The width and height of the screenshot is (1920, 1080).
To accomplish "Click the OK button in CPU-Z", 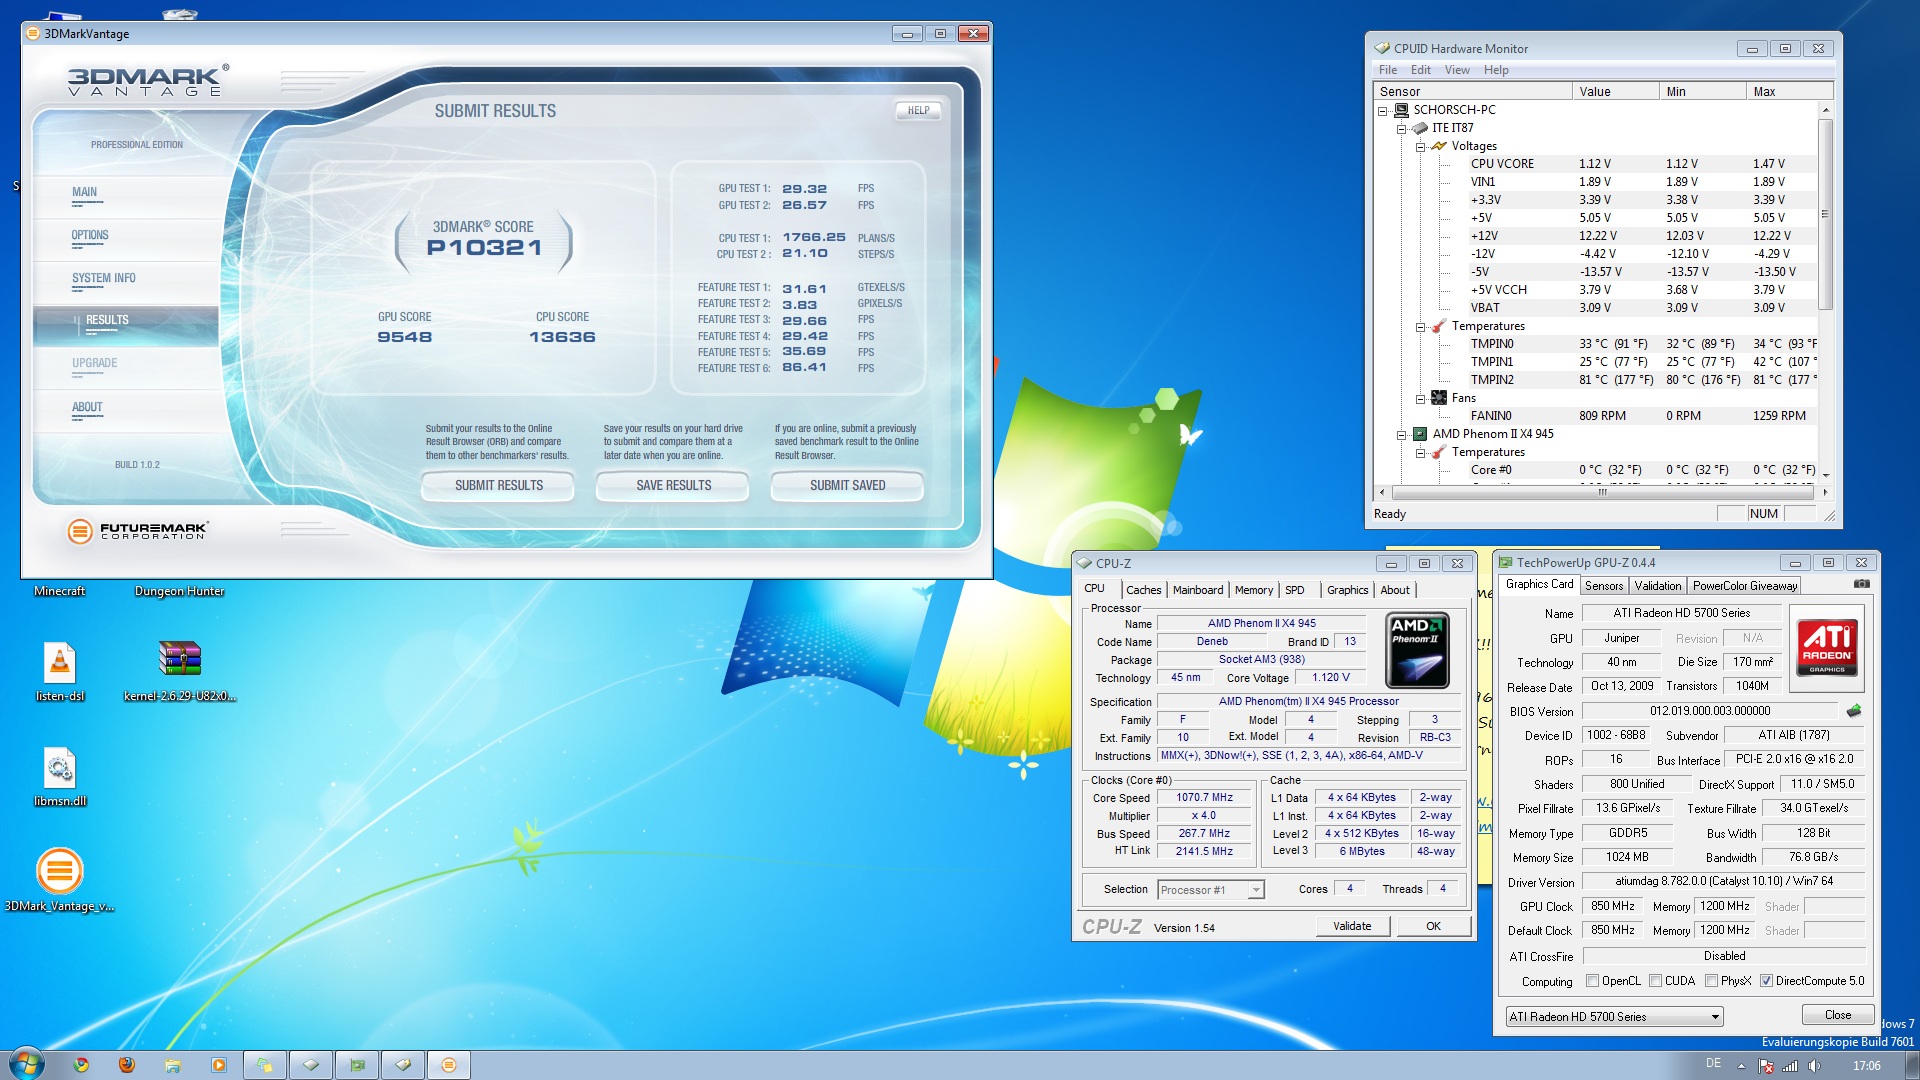I will (x=1433, y=926).
